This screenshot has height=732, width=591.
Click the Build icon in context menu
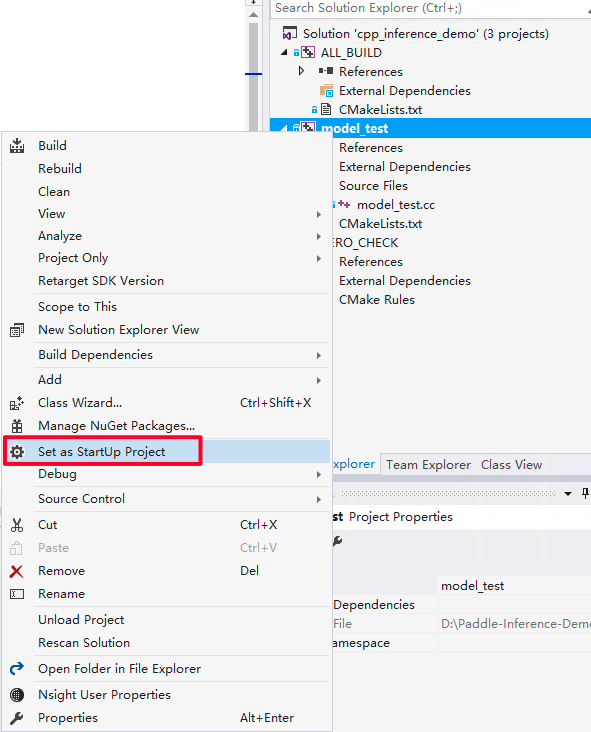point(17,146)
